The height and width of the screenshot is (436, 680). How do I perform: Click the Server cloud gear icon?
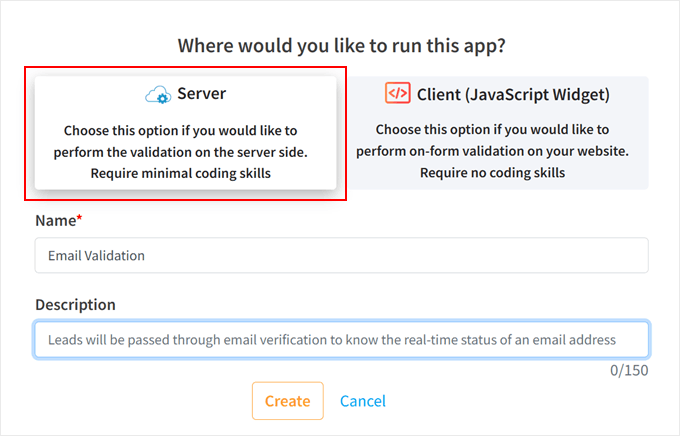pos(158,95)
